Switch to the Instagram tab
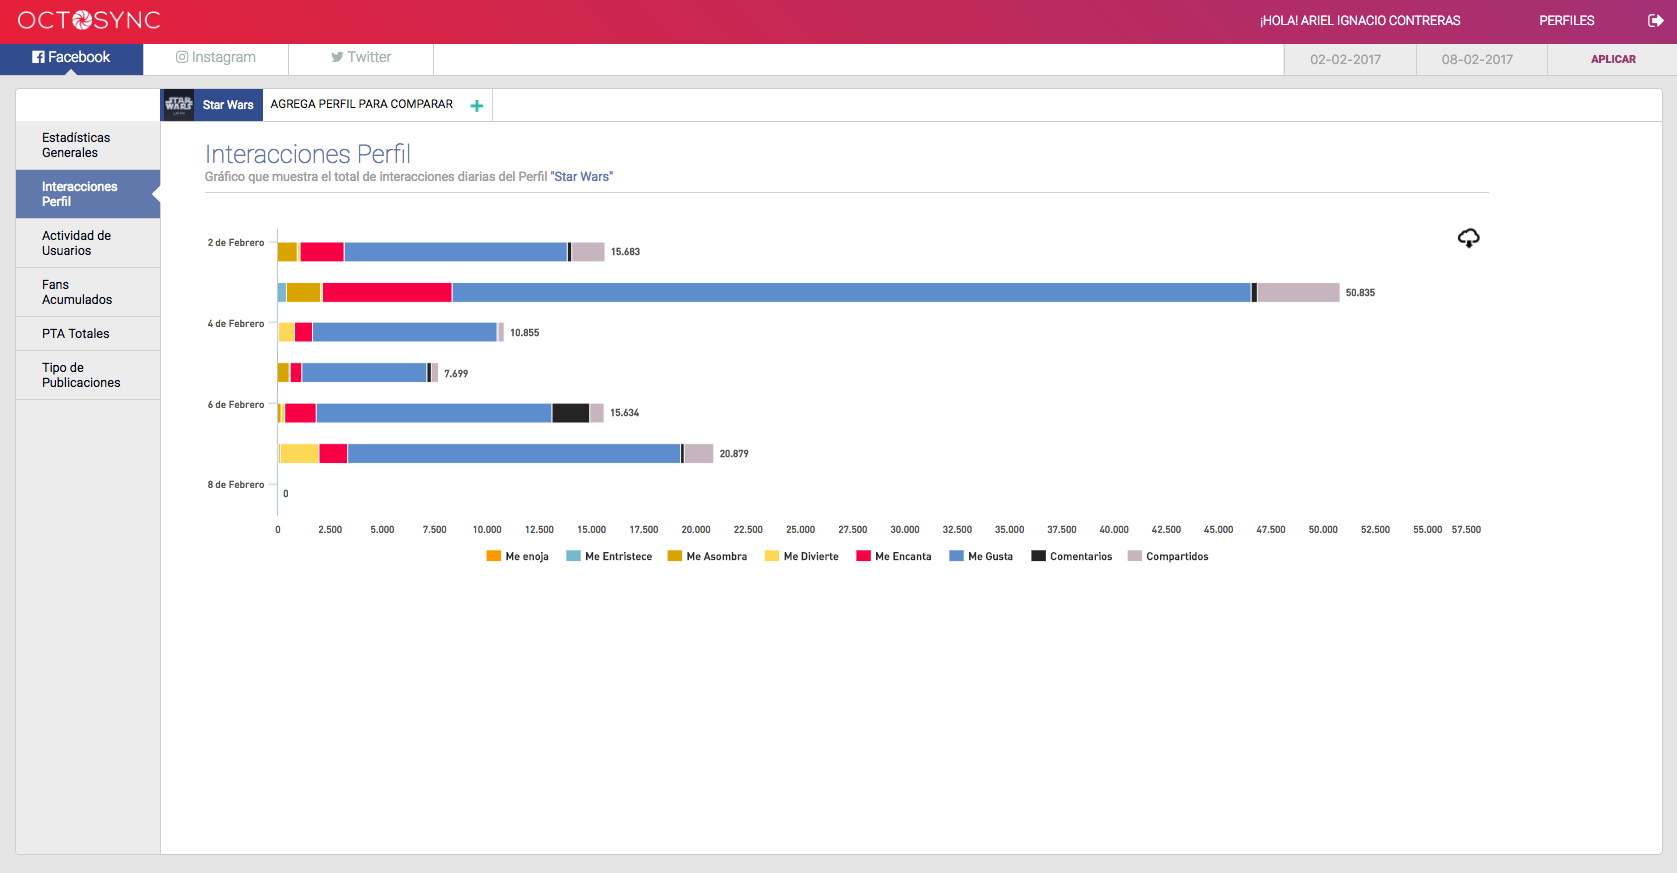1677x873 pixels. (216, 58)
